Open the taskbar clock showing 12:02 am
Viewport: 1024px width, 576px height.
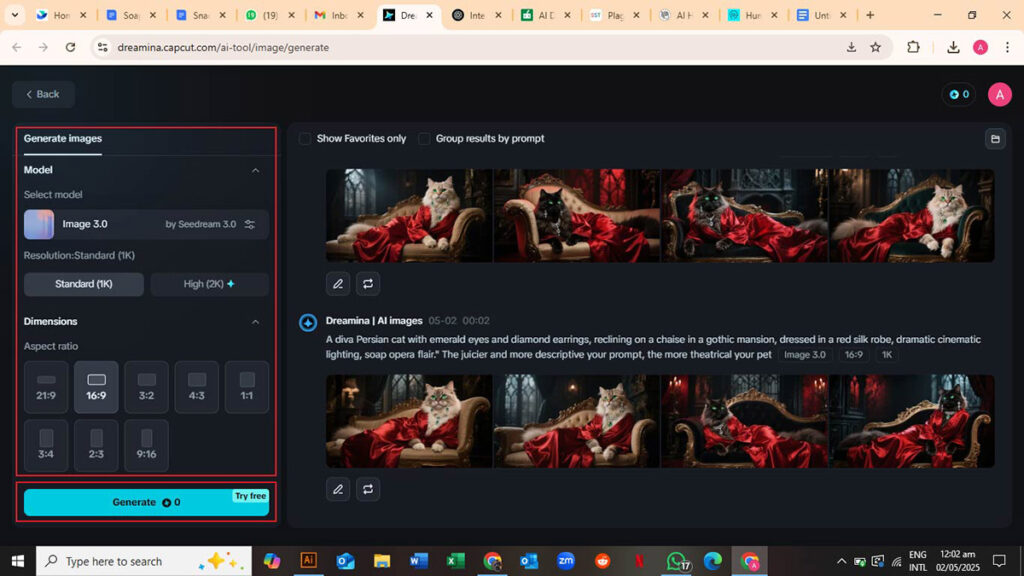[x=957, y=561]
